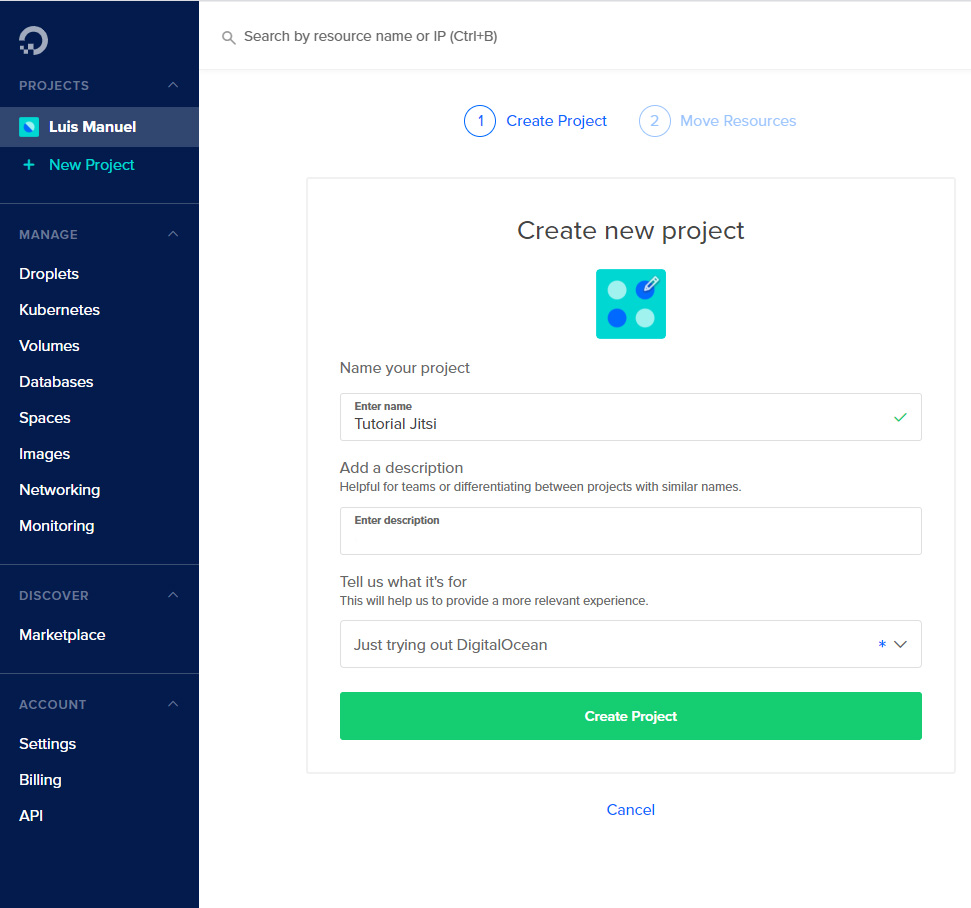Image resolution: width=971 pixels, height=908 pixels.
Task: Click the step 2 circle
Action: point(655,121)
